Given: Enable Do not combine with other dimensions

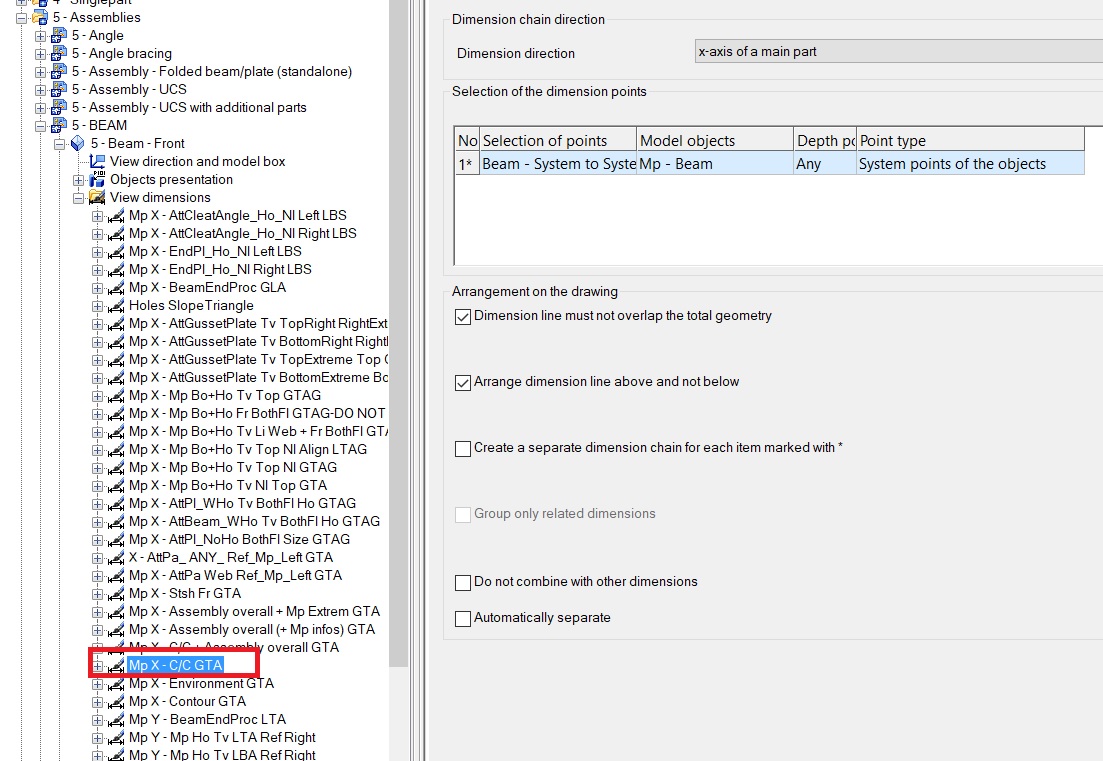Looking at the screenshot, I should click(x=463, y=581).
